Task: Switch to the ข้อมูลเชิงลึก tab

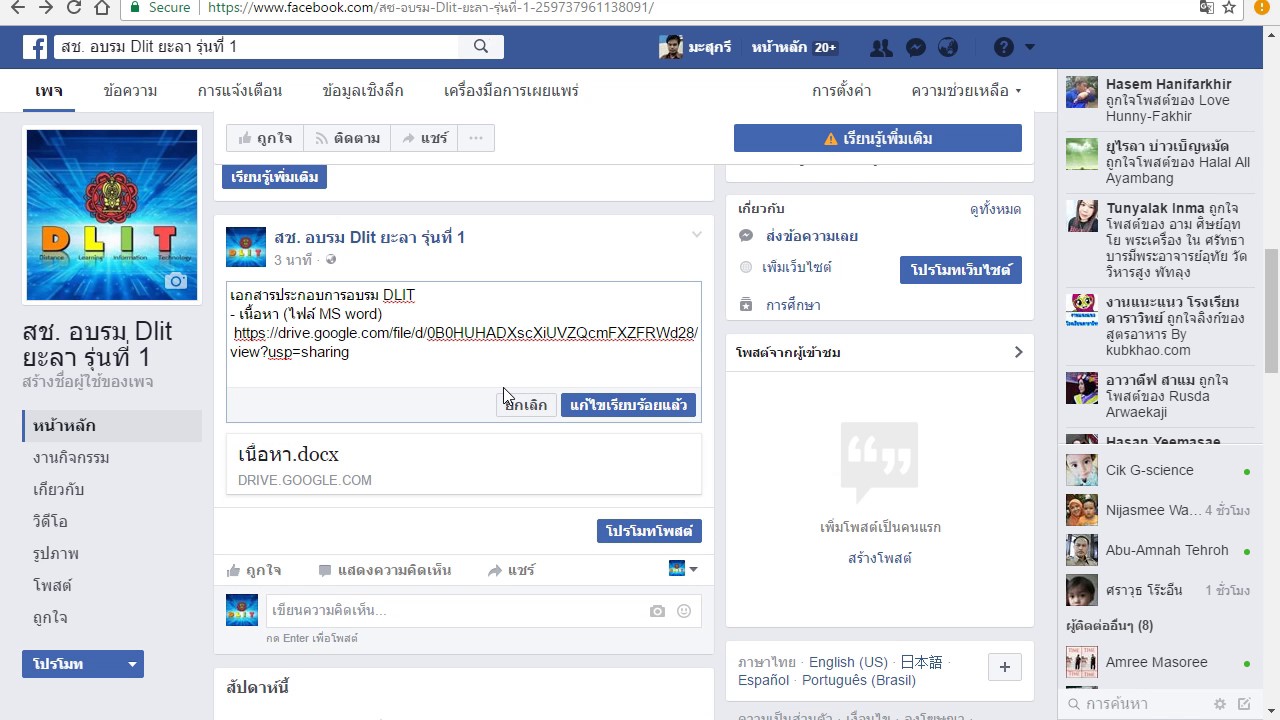Action: point(363,91)
